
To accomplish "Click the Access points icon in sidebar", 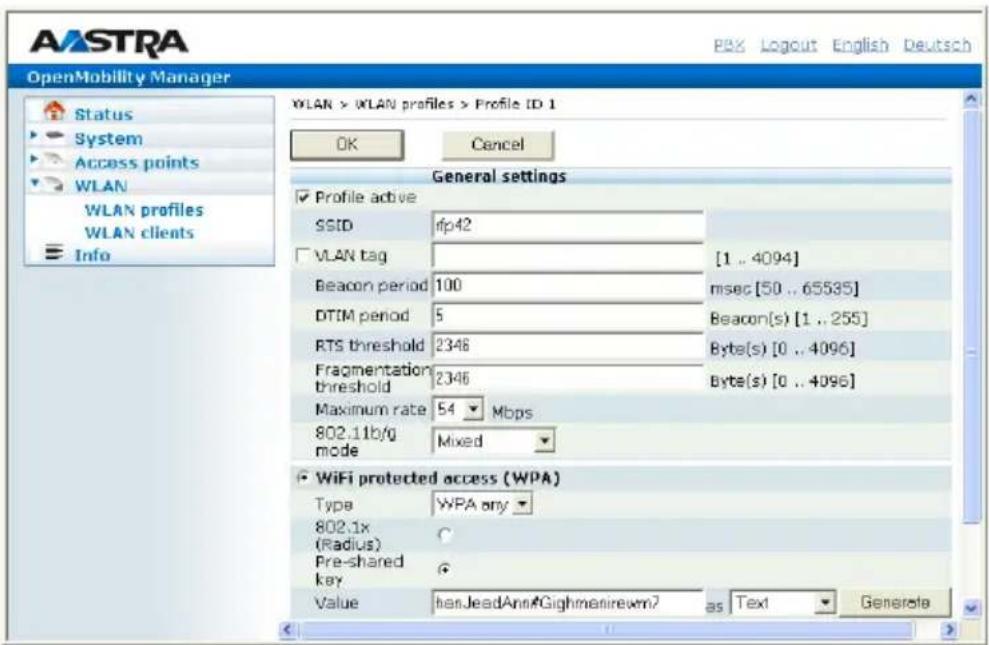I will (55, 160).
